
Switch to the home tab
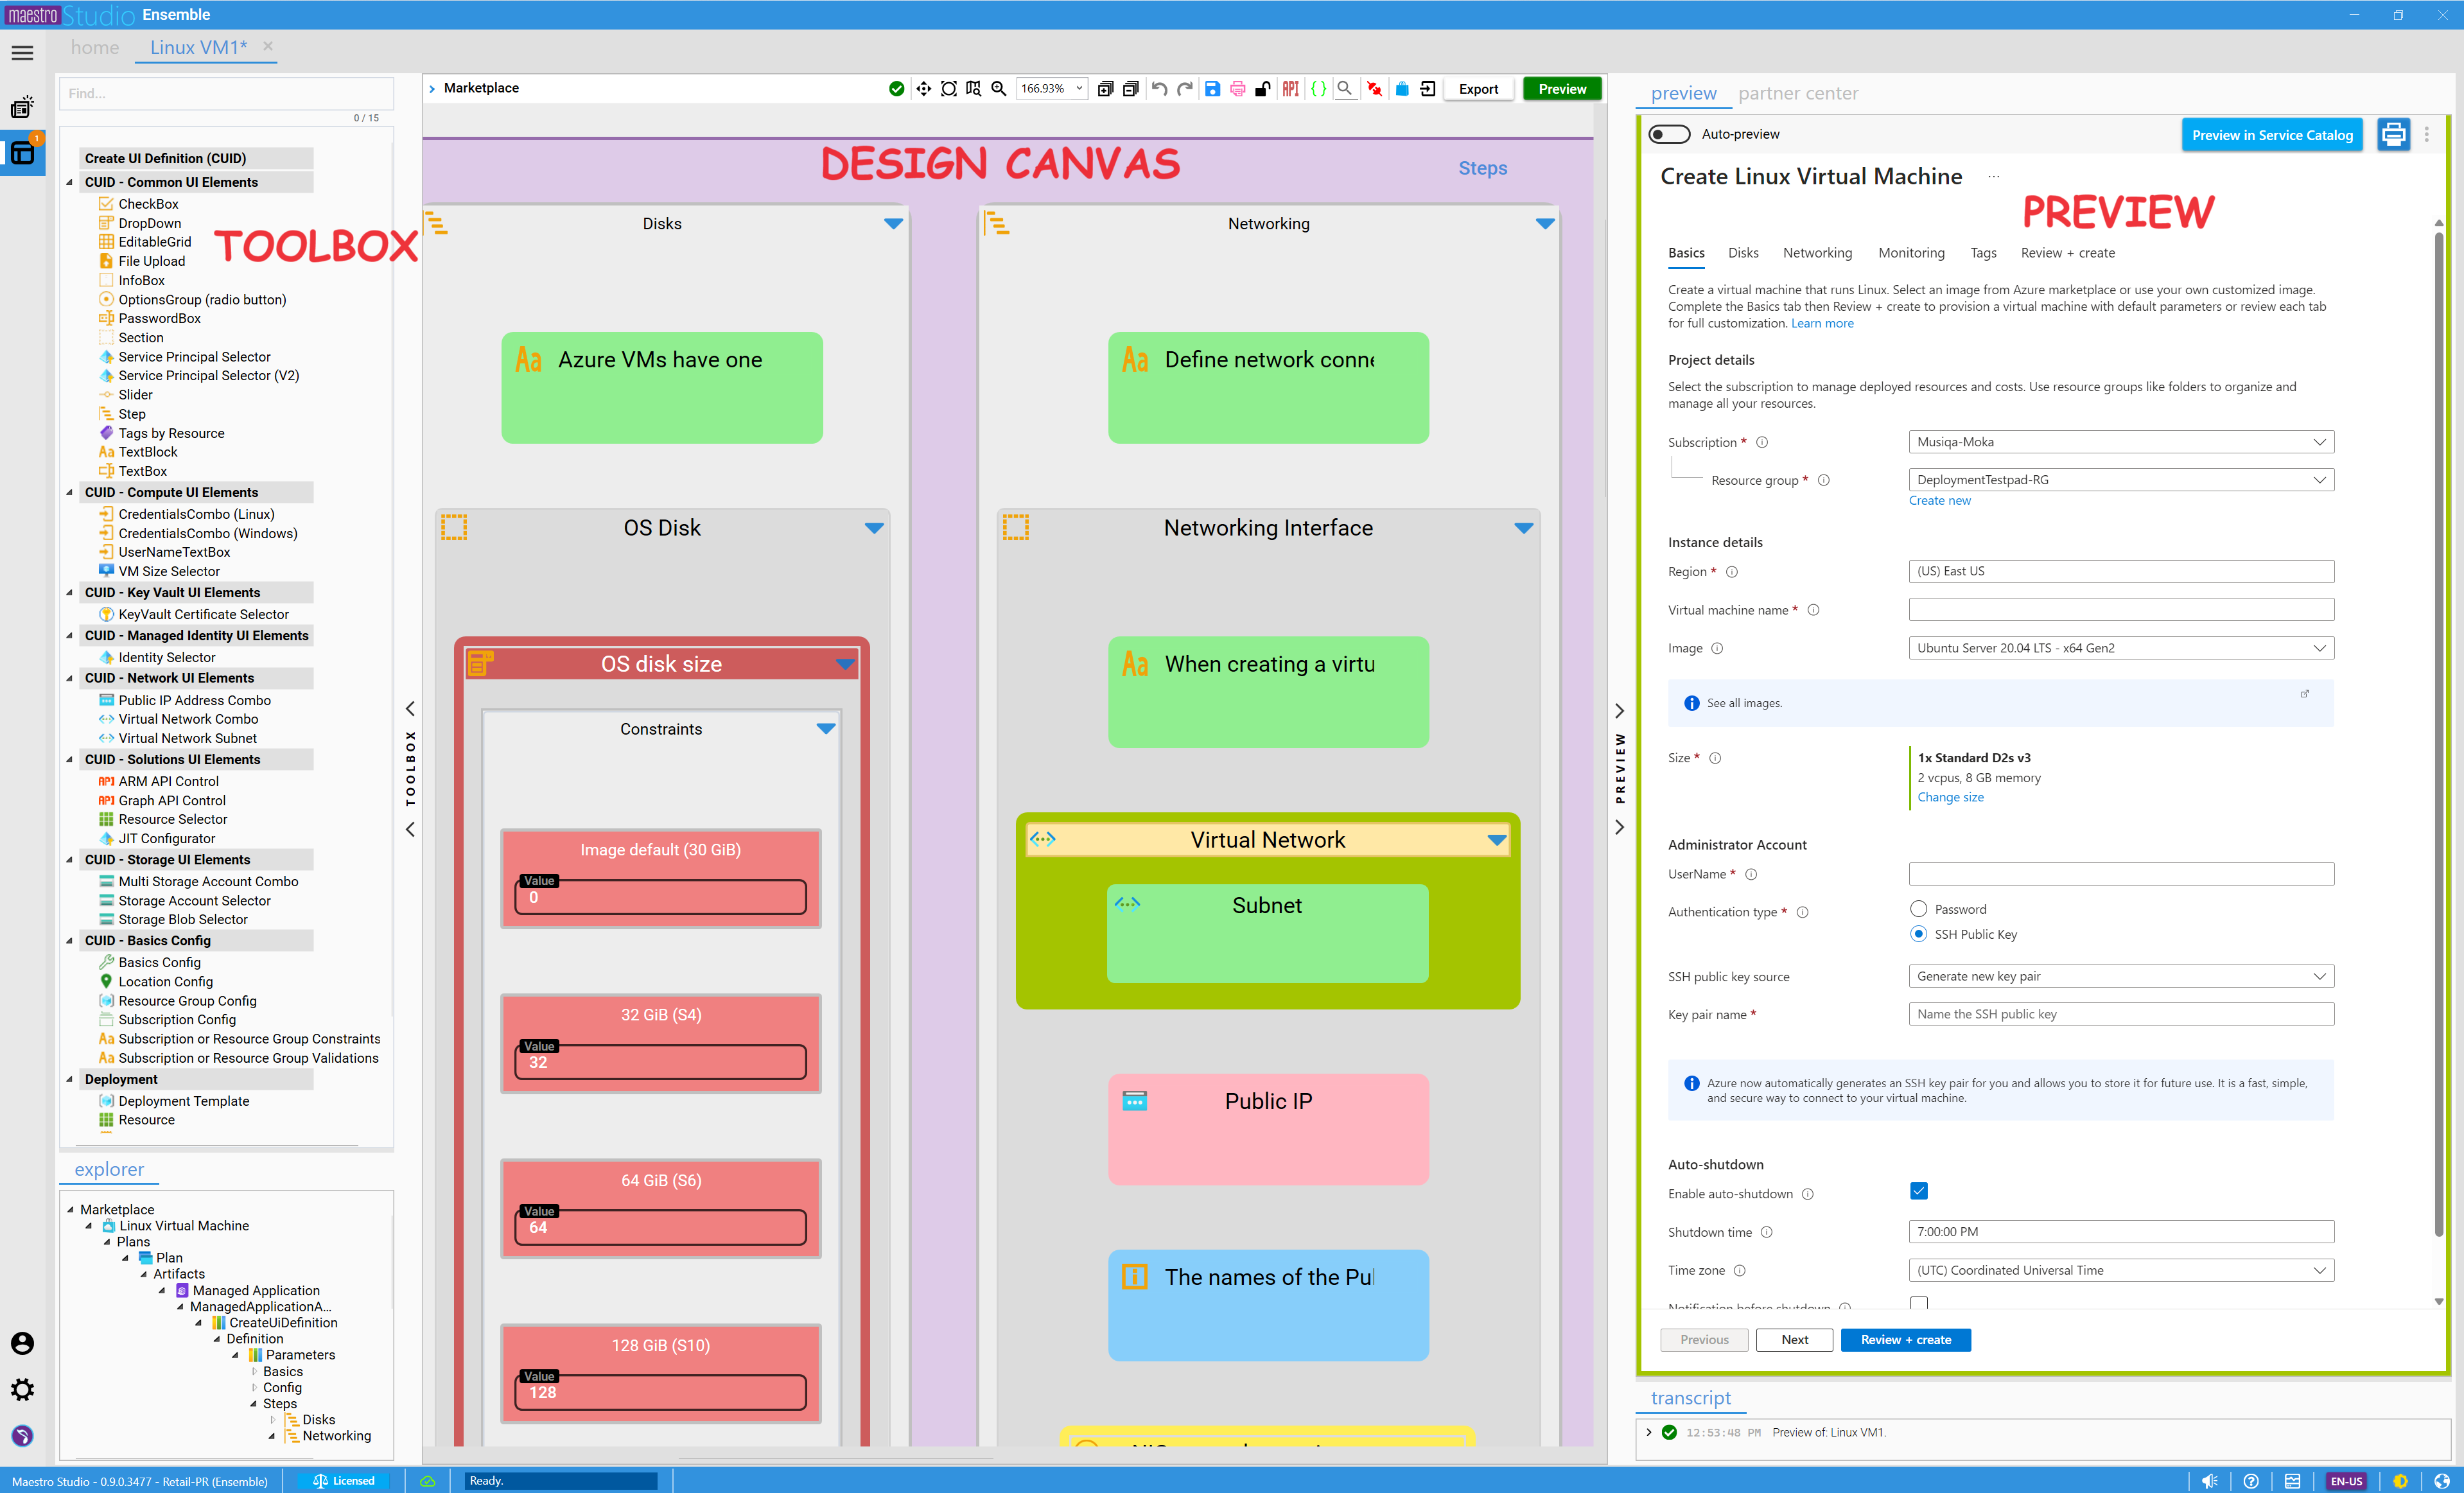tap(95, 47)
